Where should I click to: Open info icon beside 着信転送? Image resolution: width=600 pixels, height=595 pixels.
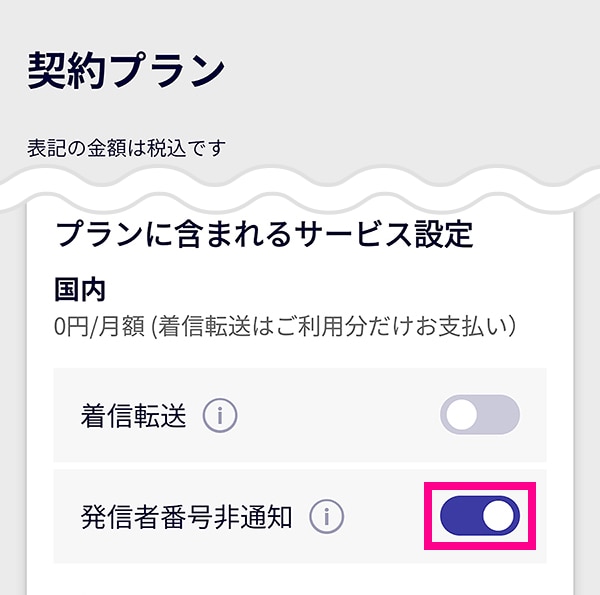[x=220, y=416]
